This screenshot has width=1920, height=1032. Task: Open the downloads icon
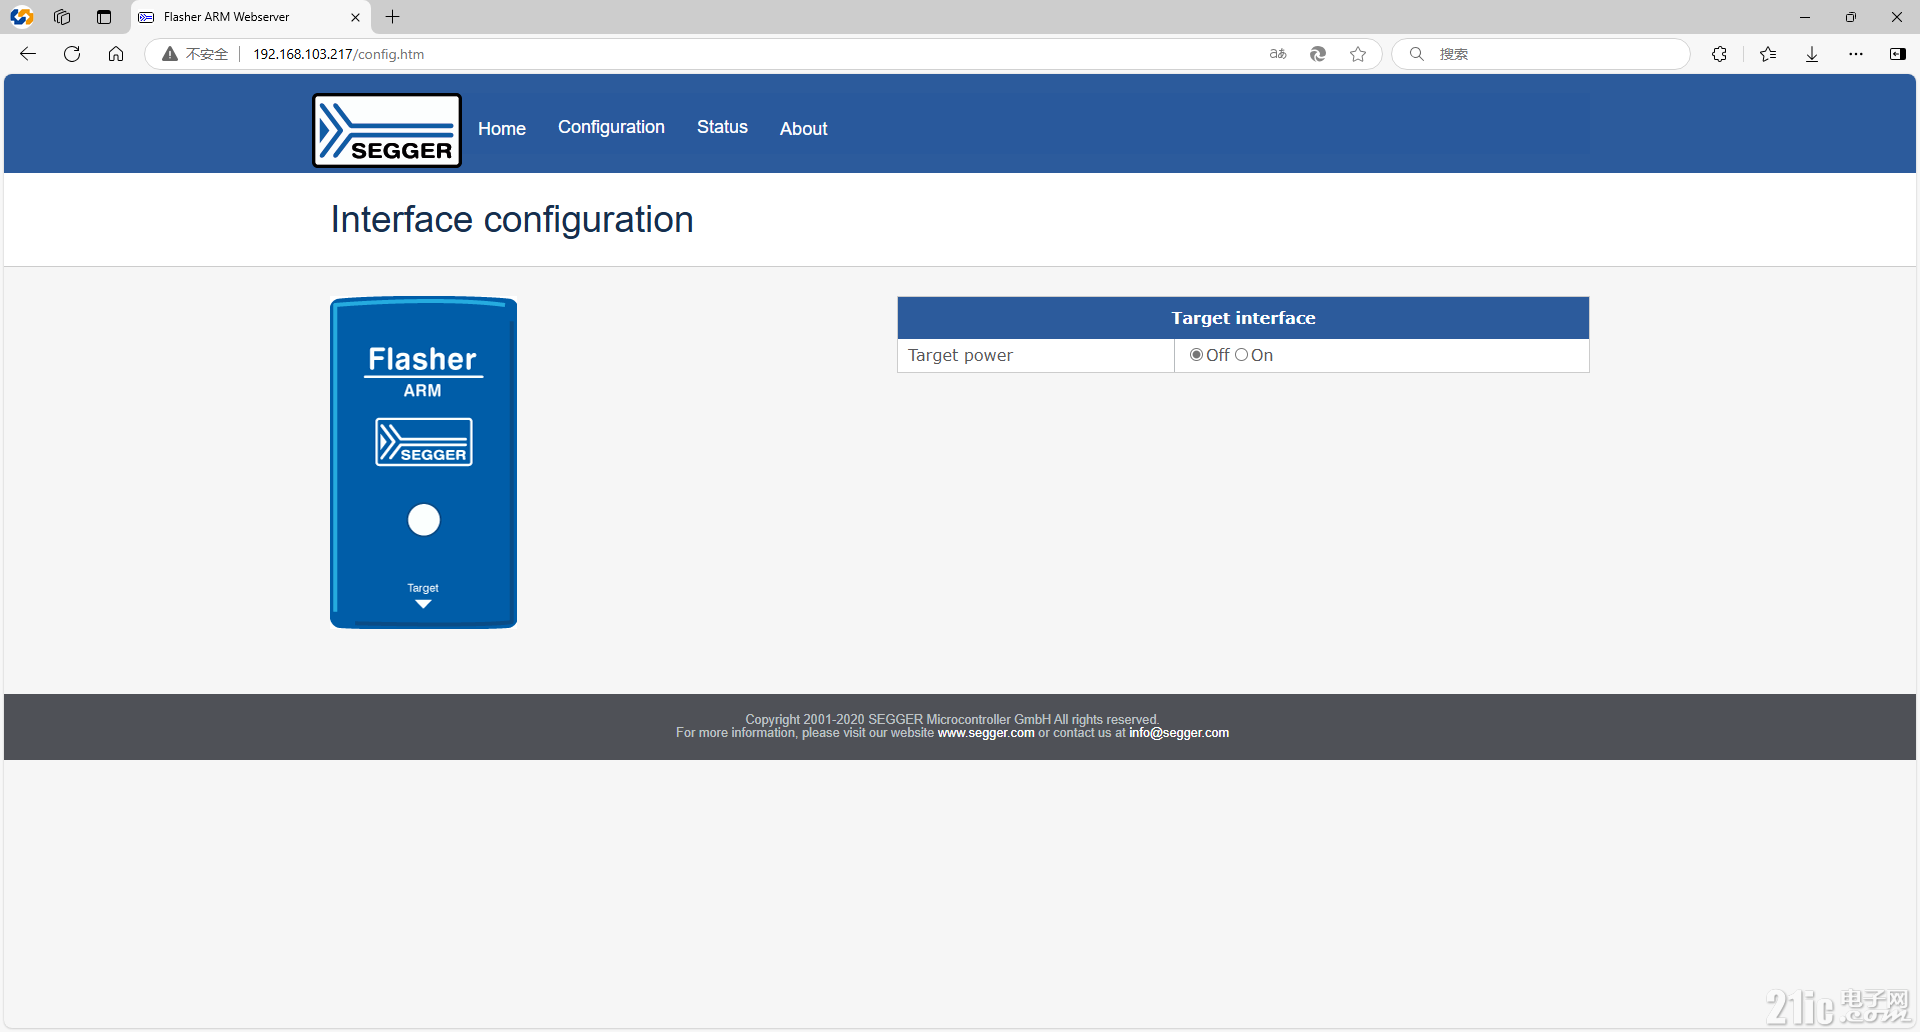click(1812, 54)
